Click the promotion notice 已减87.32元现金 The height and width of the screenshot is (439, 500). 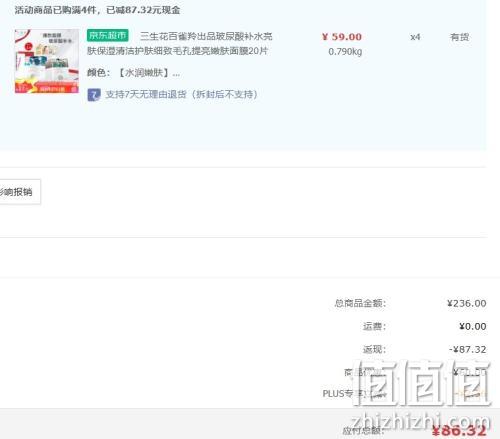pyautogui.click(x=143, y=10)
